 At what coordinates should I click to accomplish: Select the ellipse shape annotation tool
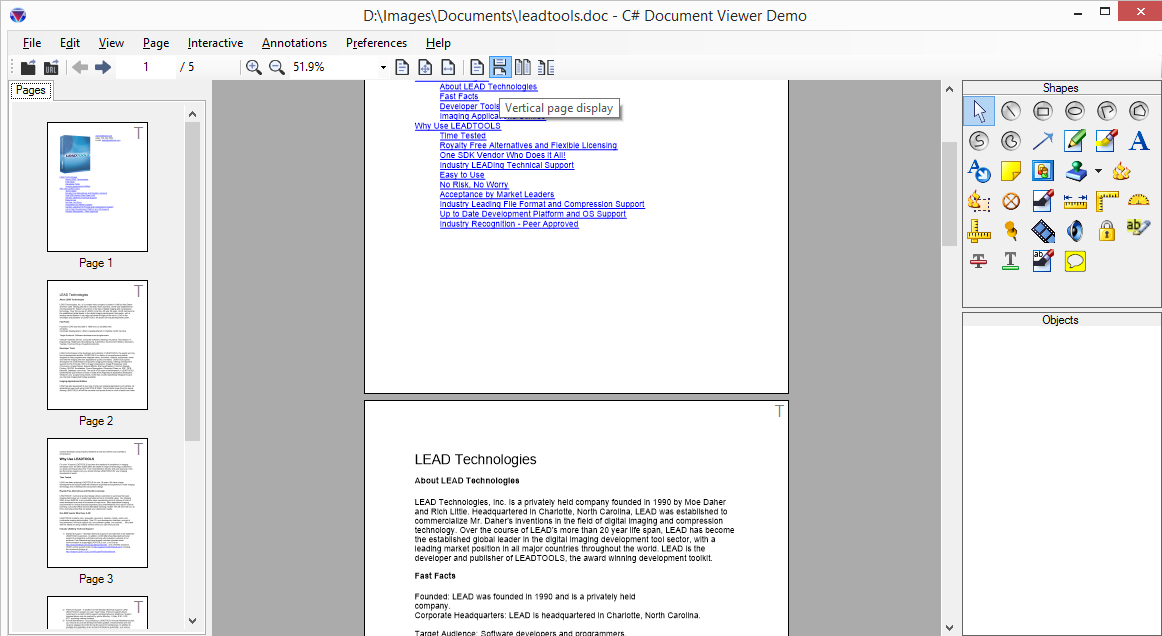[1075, 111]
